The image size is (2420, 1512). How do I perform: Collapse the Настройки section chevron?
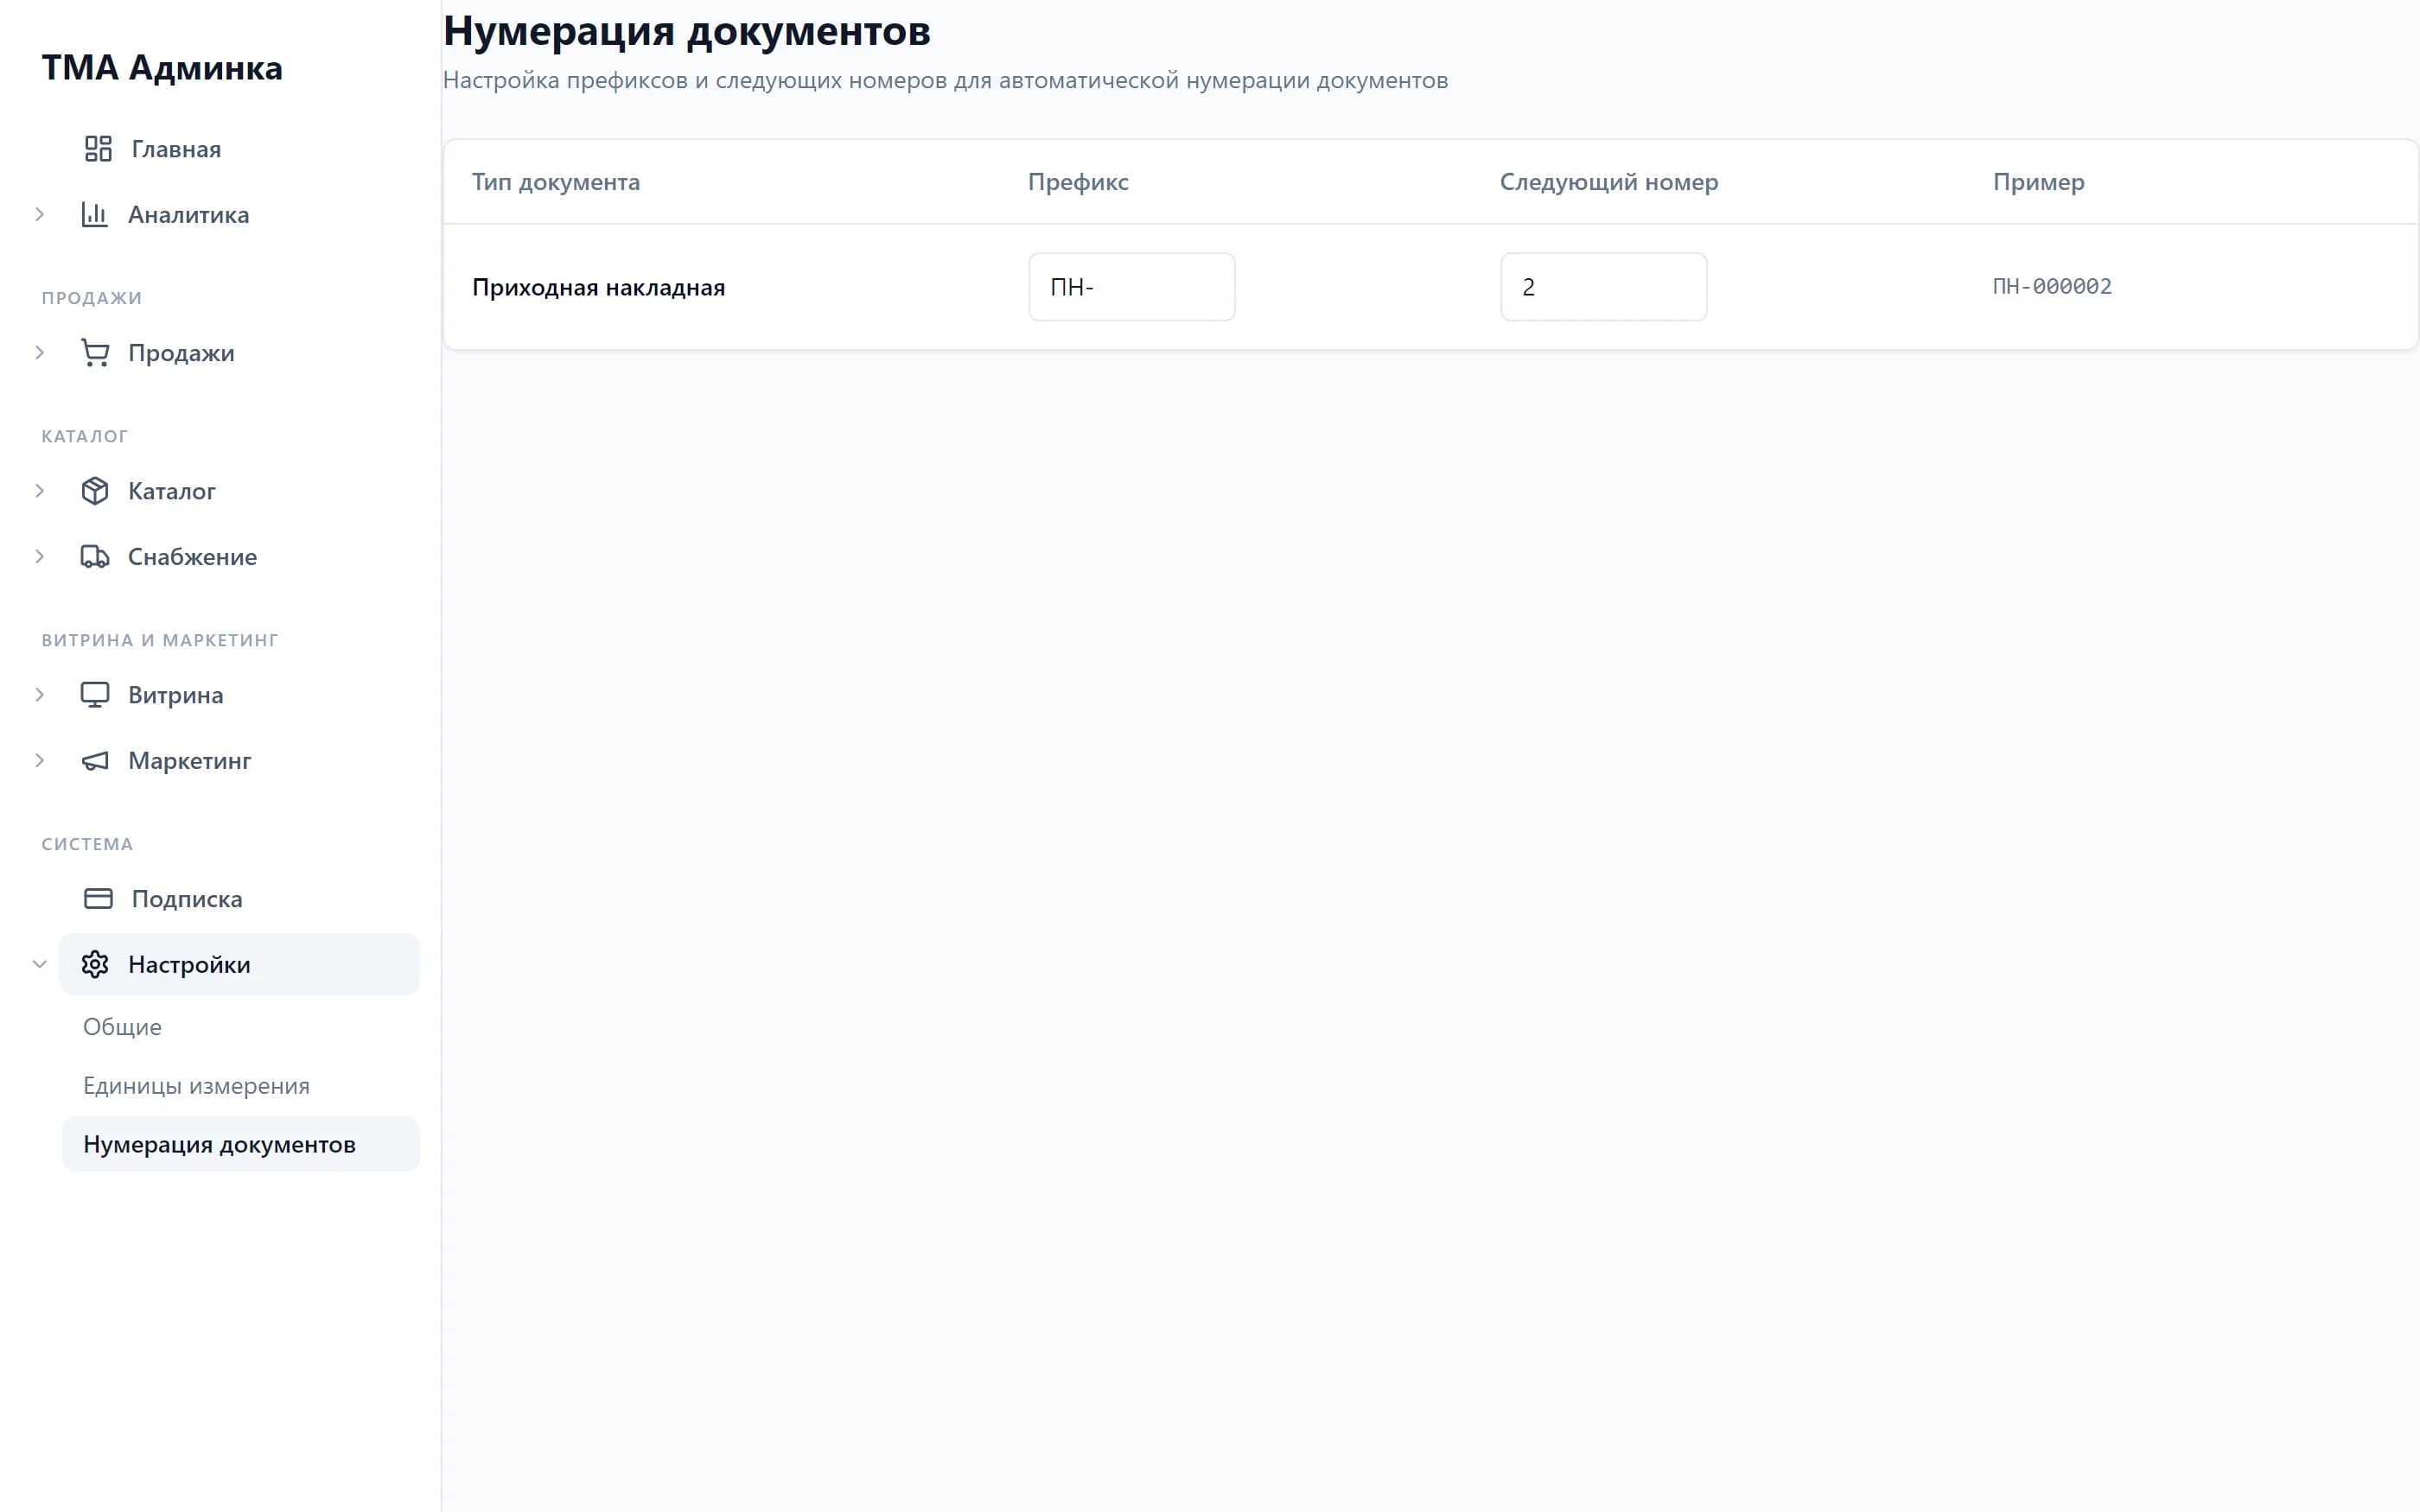point(40,965)
